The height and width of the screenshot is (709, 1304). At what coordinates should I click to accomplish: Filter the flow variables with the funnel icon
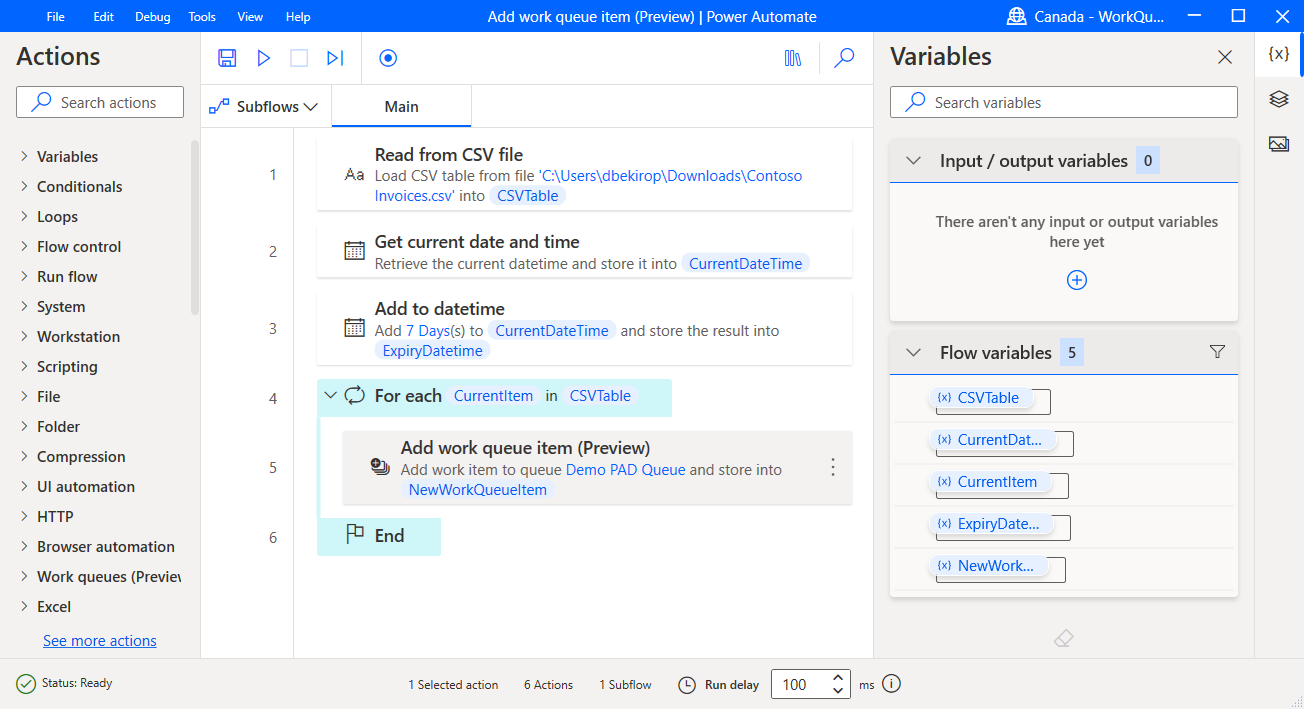1217,352
